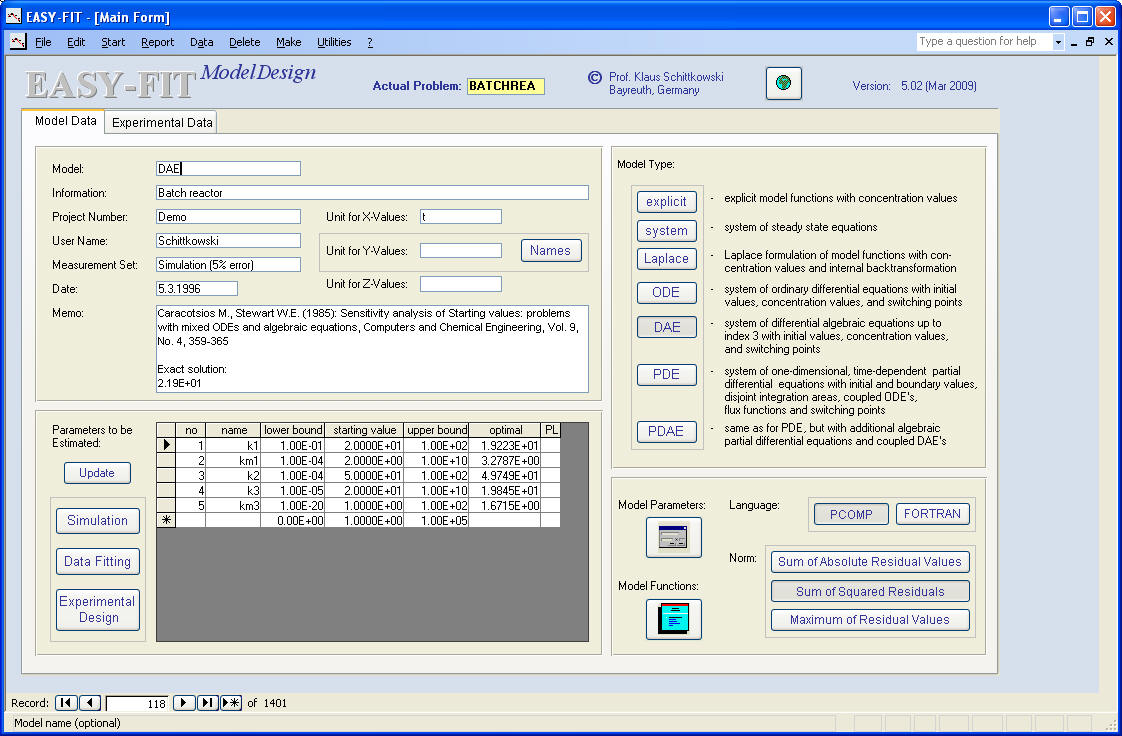Go to previous record arrow

[89, 703]
